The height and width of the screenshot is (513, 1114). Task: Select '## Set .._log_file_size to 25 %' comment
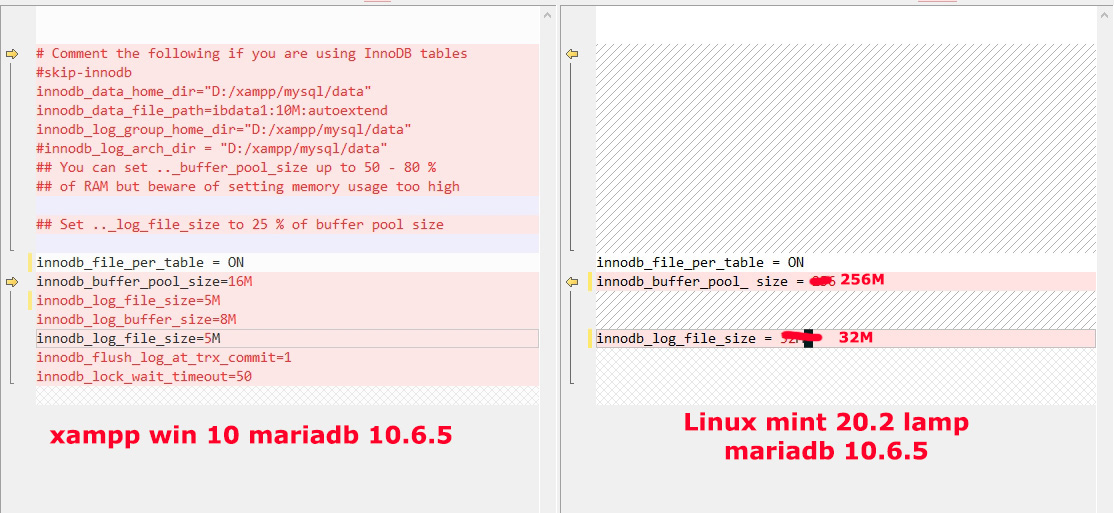[287, 225]
